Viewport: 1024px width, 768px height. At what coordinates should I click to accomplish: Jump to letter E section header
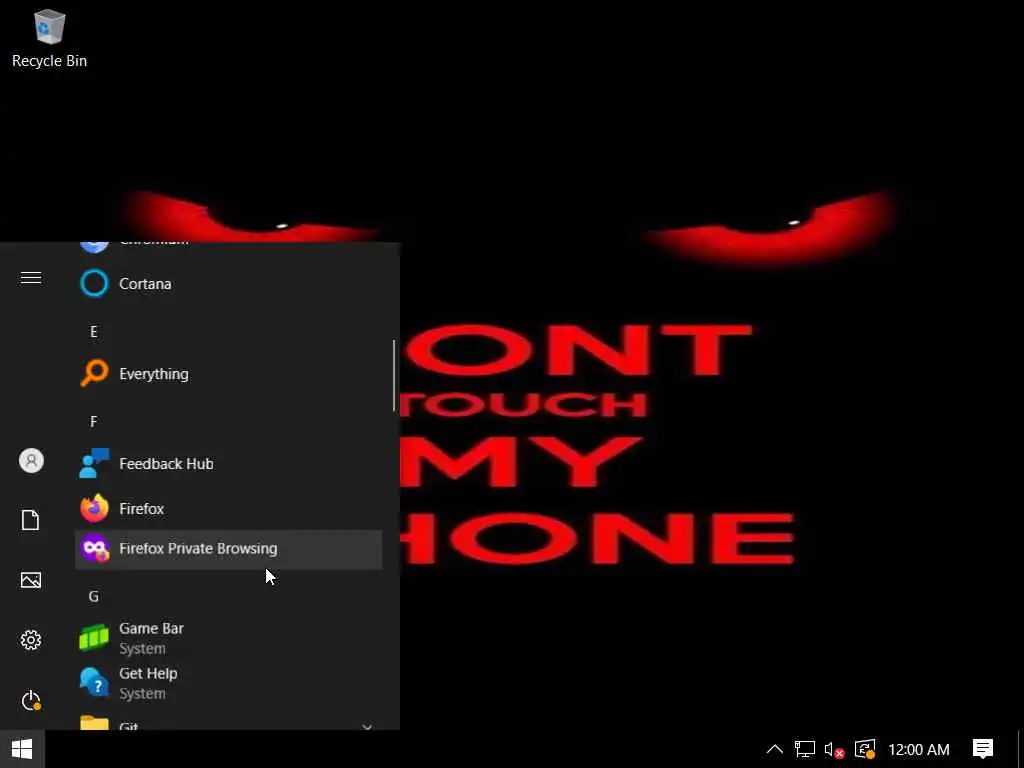coord(93,332)
